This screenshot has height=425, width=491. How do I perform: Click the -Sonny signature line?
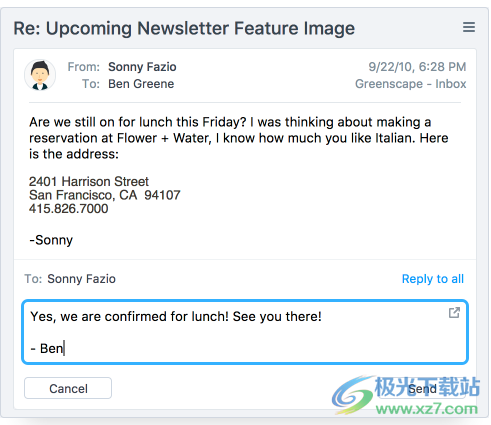51,240
